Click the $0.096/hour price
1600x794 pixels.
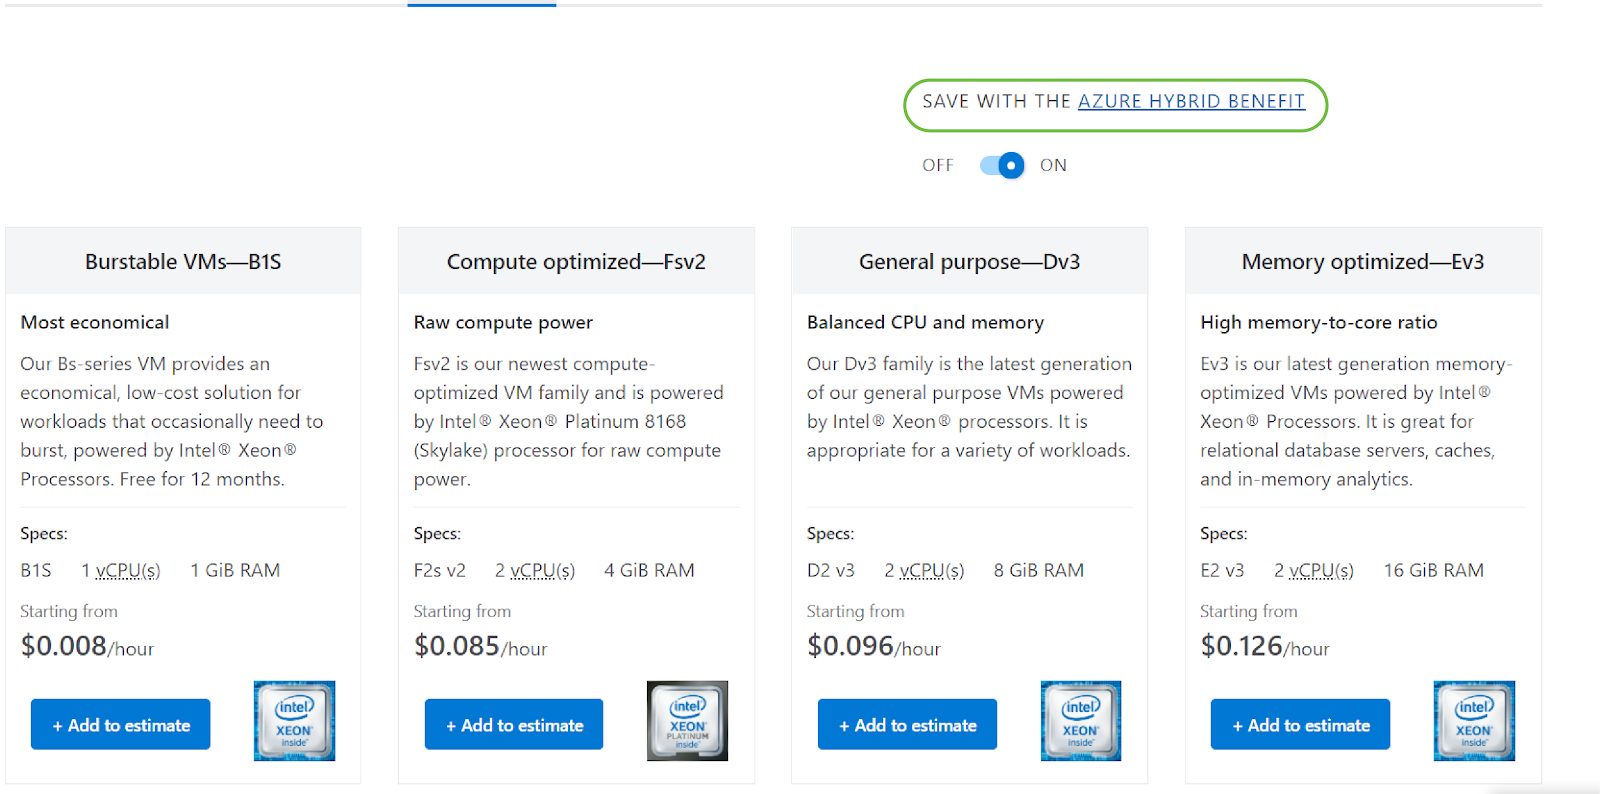coord(874,646)
